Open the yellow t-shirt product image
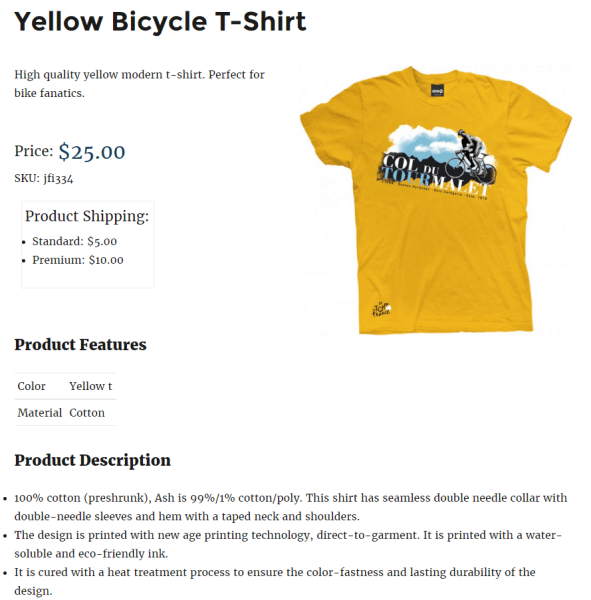Viewport: 591px width, 600px height. coord(436,200)
